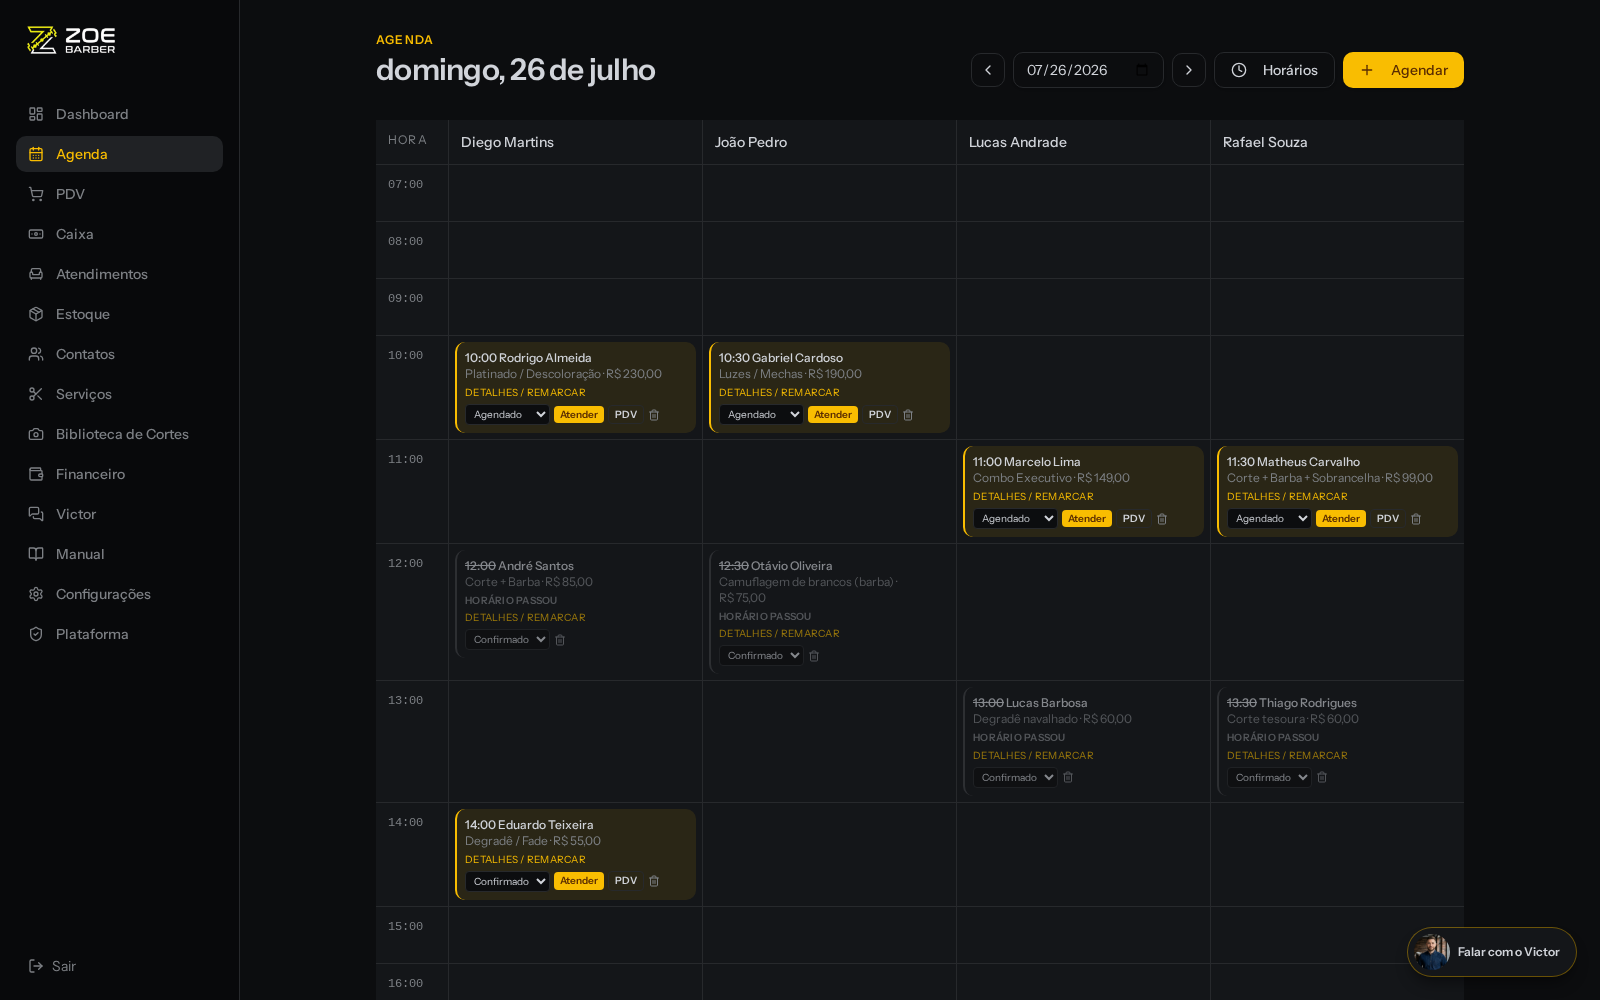Image resolution: width=1600 pixels, height=1000 pixels.
Task: Open the calendar picker in date field
Action: tap(1142, 70)
